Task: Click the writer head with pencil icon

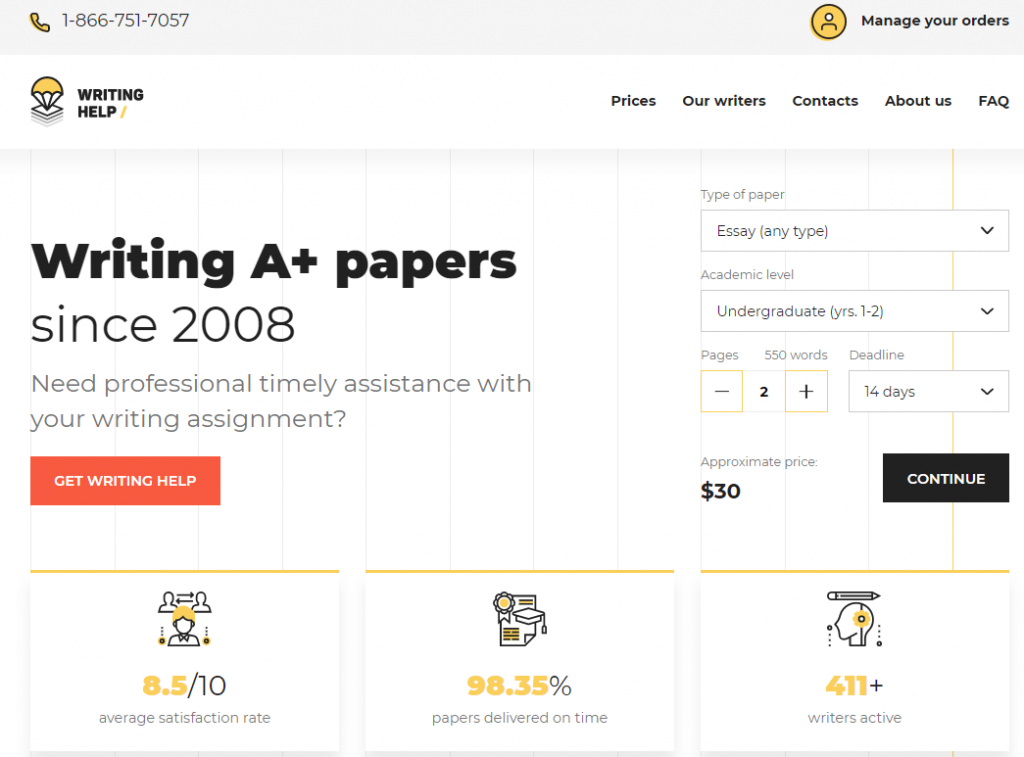Action: click(854, 618)
